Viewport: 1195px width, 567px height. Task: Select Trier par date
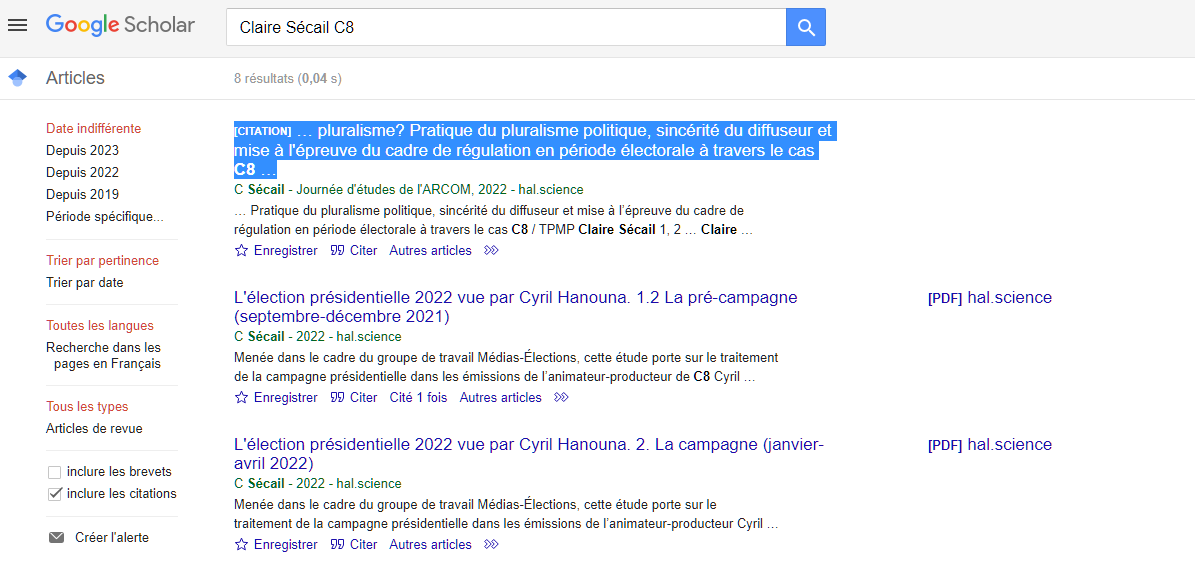85,283
